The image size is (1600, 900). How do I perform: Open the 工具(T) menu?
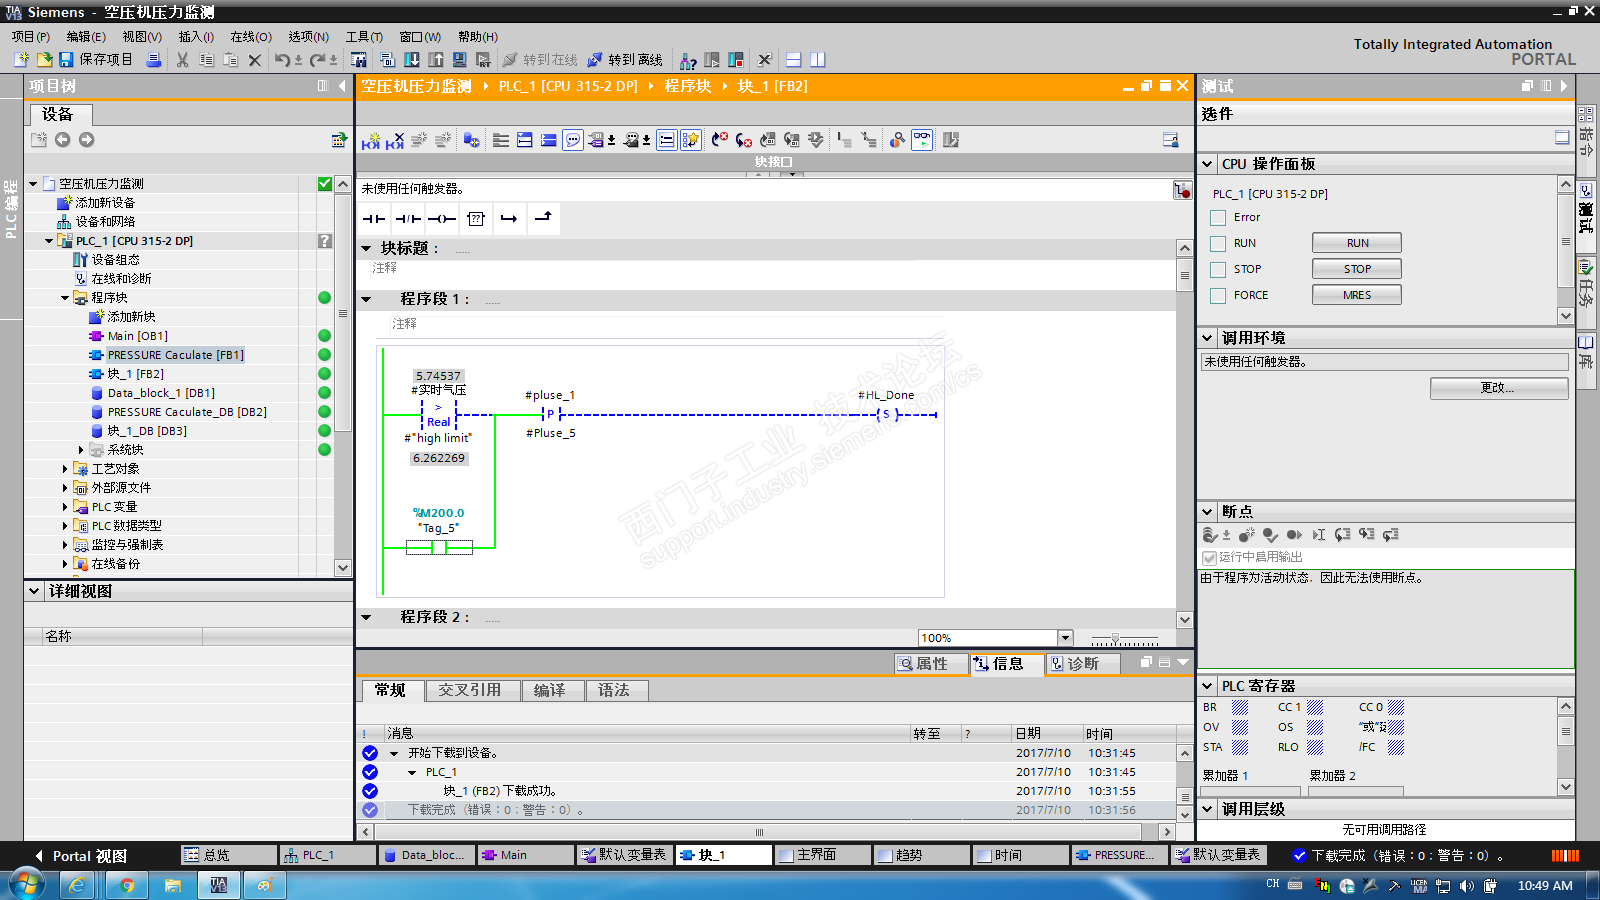point(364,36)
